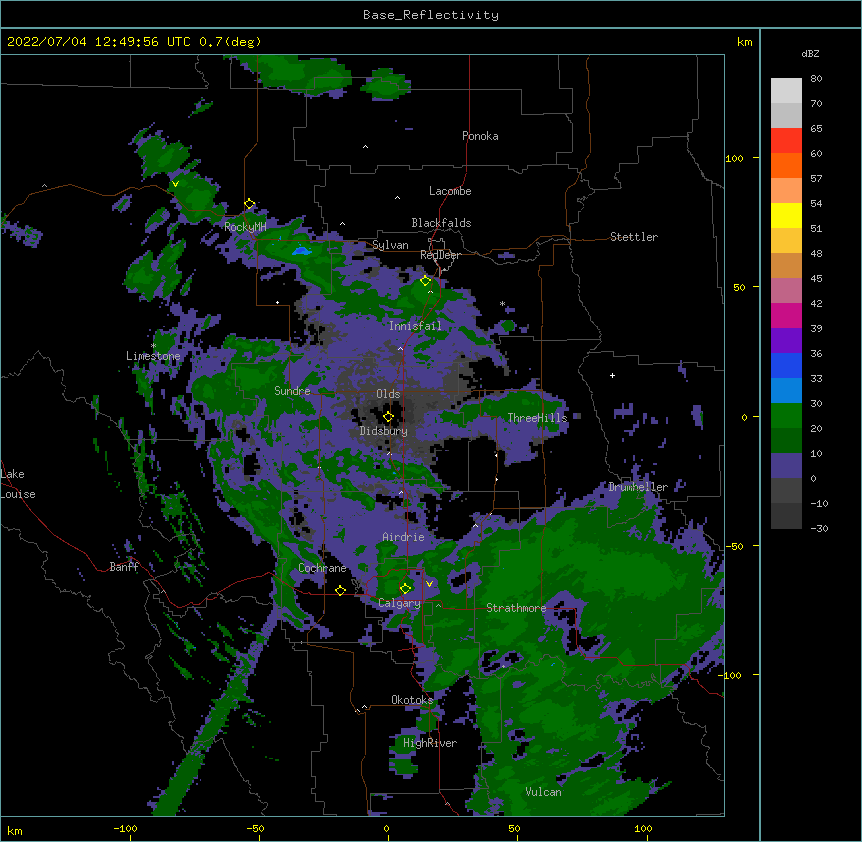Viewport: 862px width, 842px height.
Task: Pick the royal blue swatch below 36 dBZ
Action: pos(786,365)
